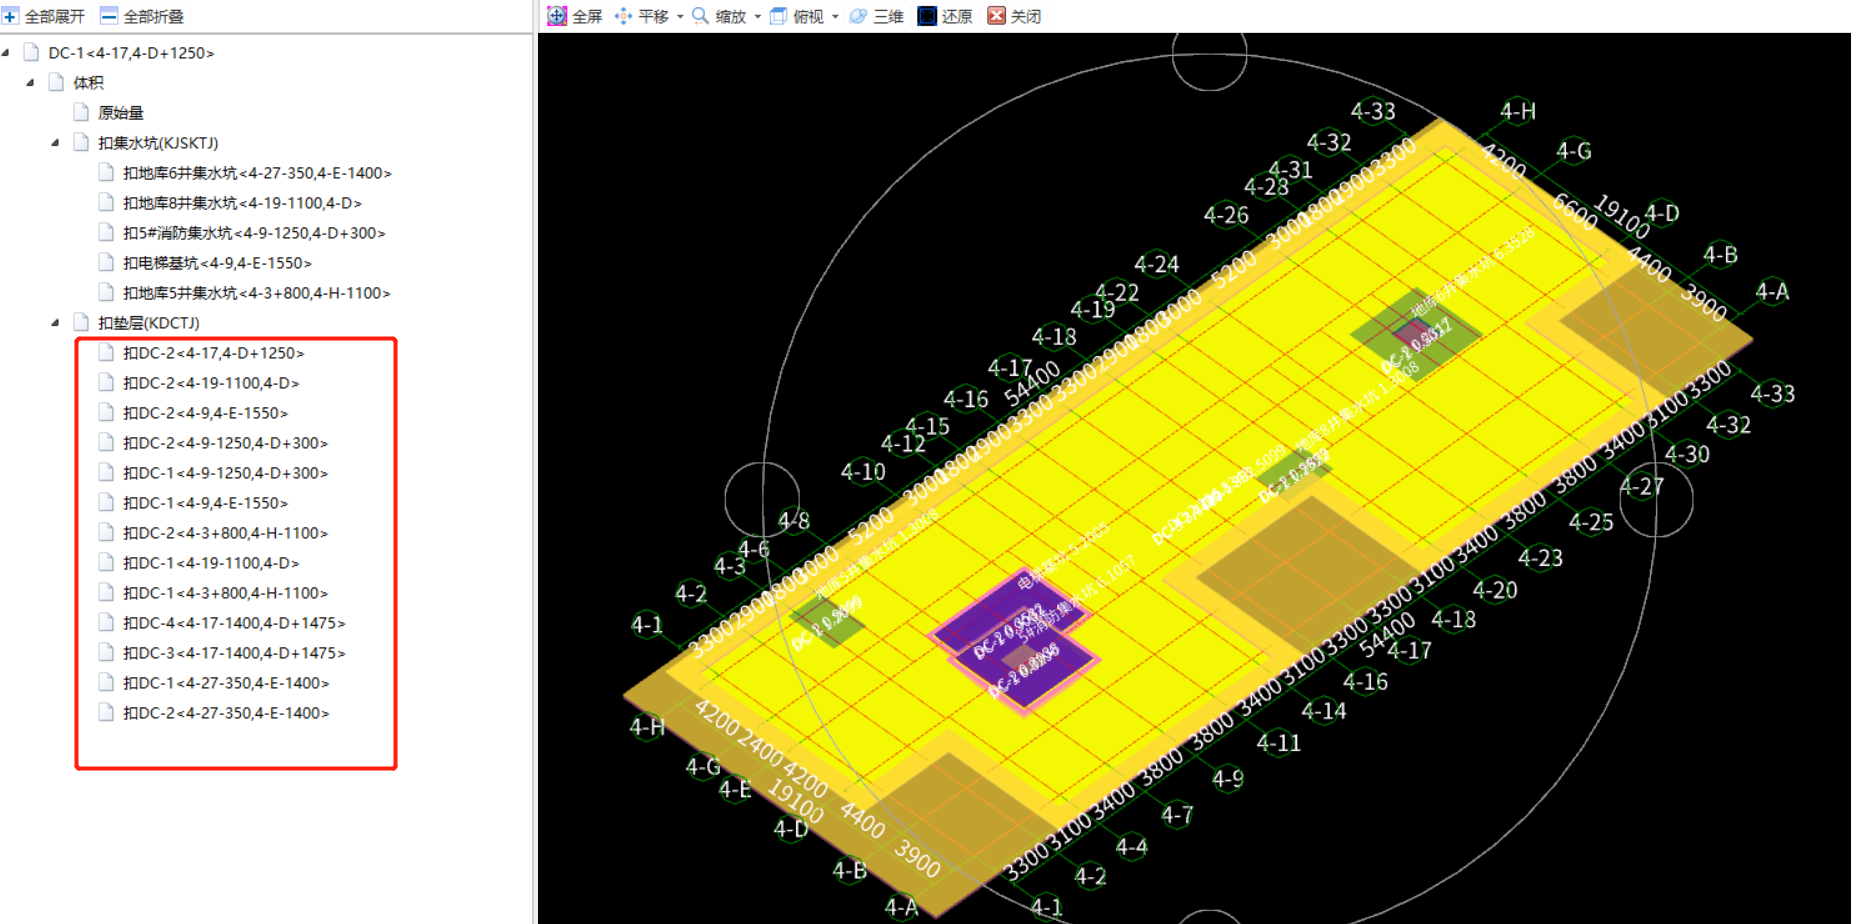1851x924 pixels.
Task: Click the 全部折叠 label
Action: coord(154,17)
